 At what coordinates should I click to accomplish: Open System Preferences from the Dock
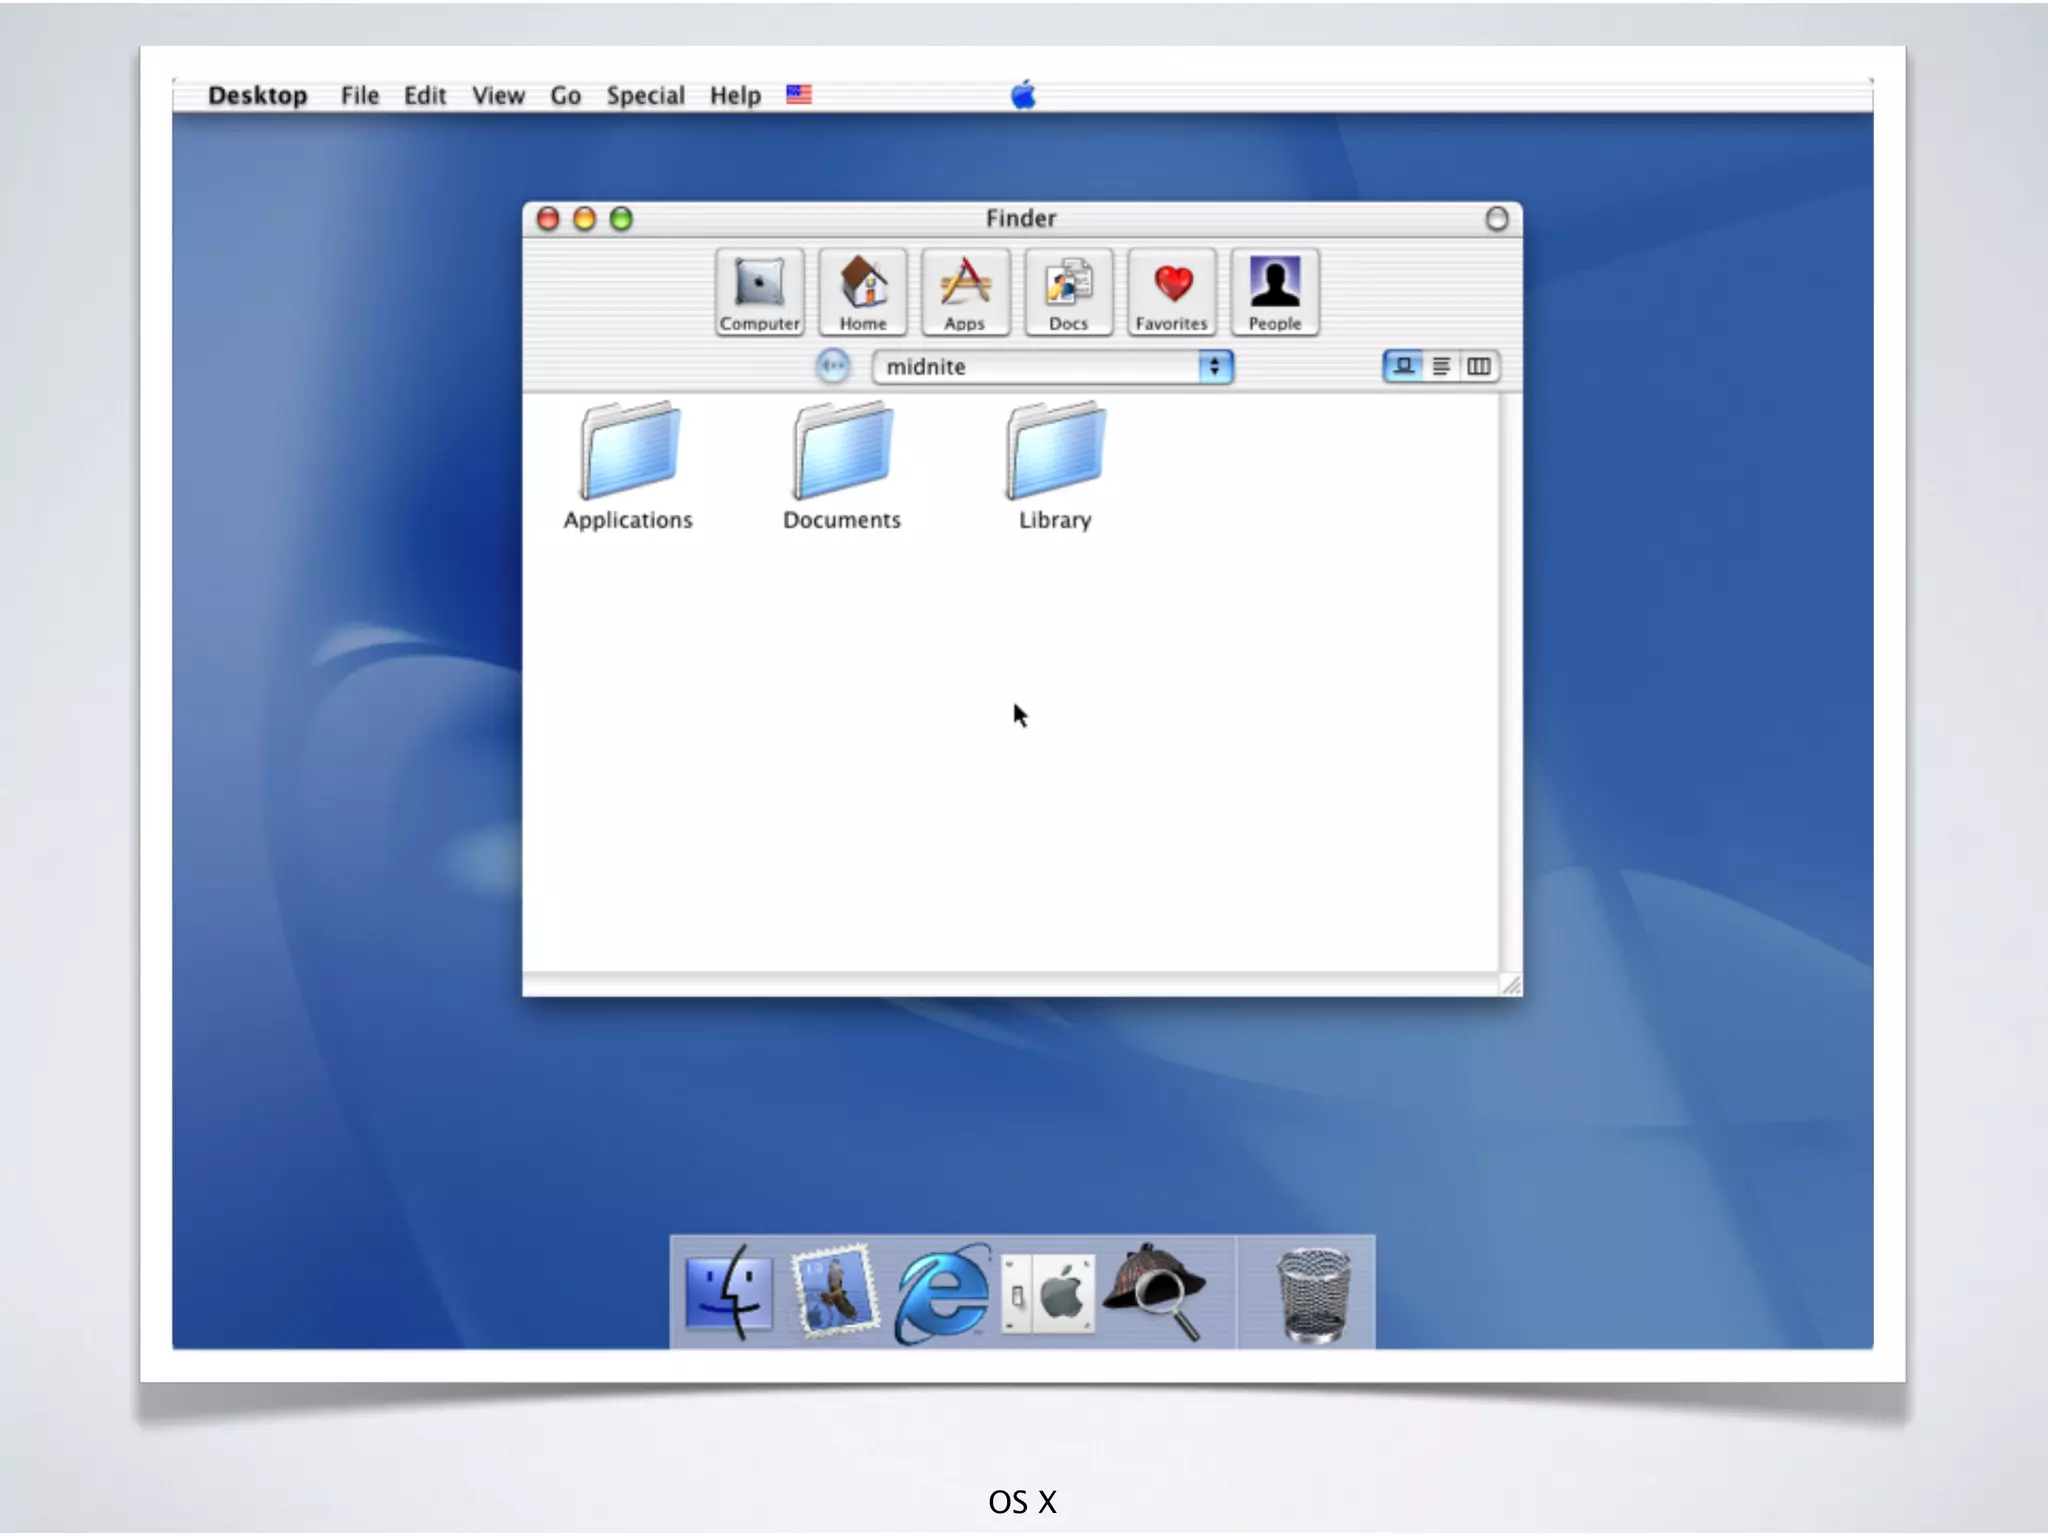pos(1049,1294)
